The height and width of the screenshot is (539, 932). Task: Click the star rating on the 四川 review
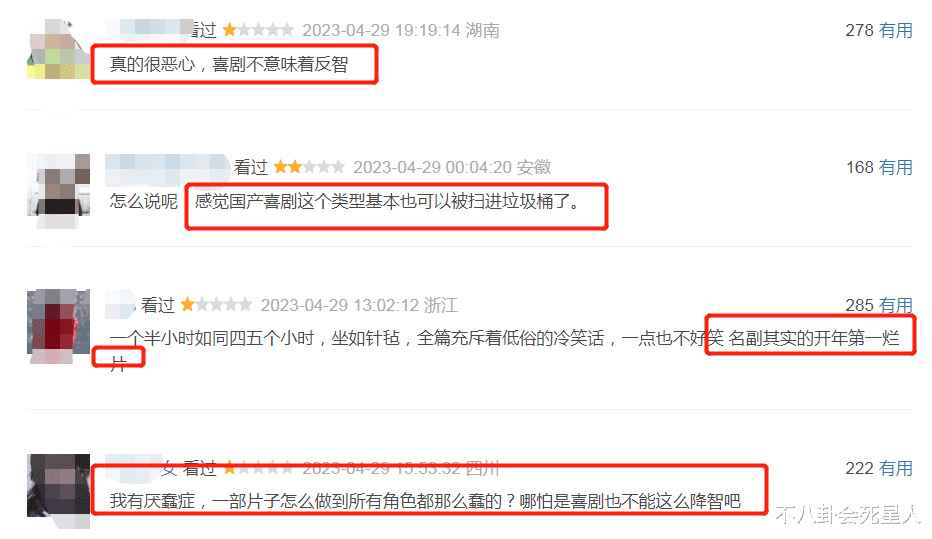259,468
